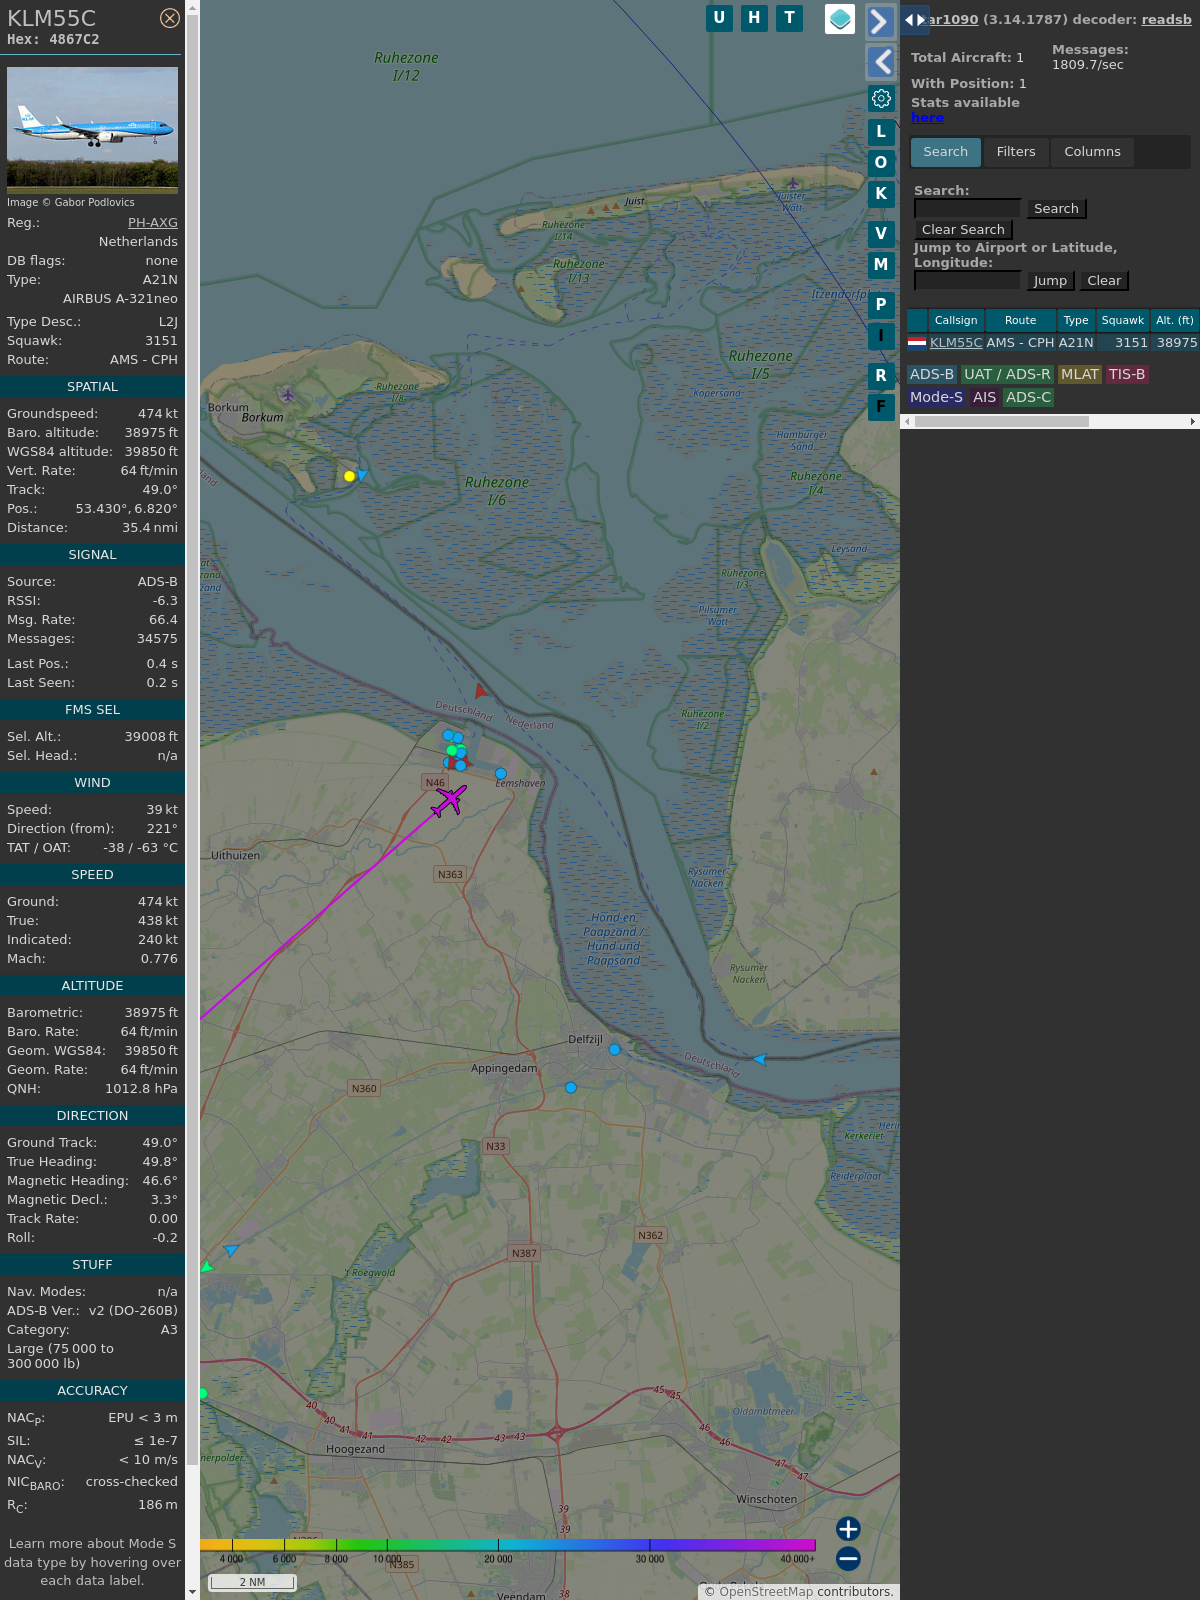Click the Clear button next to Jump
This screenshot has width=1200, height=1600.
[1104, 281]
